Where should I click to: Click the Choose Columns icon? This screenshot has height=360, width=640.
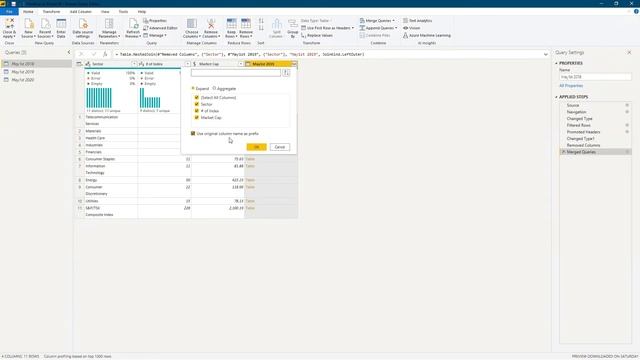(x=191, y=24)
